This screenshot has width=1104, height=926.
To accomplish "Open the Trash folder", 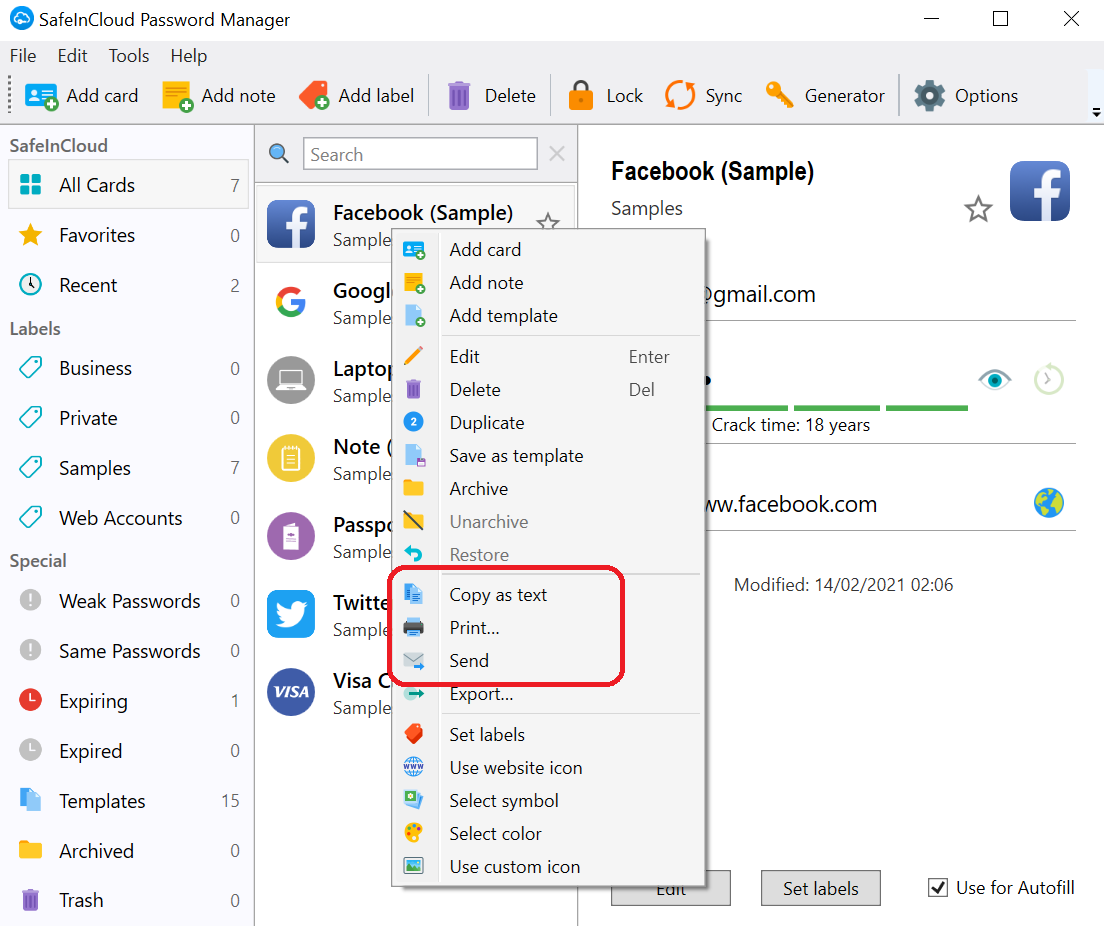I will (x=128, y=900).
